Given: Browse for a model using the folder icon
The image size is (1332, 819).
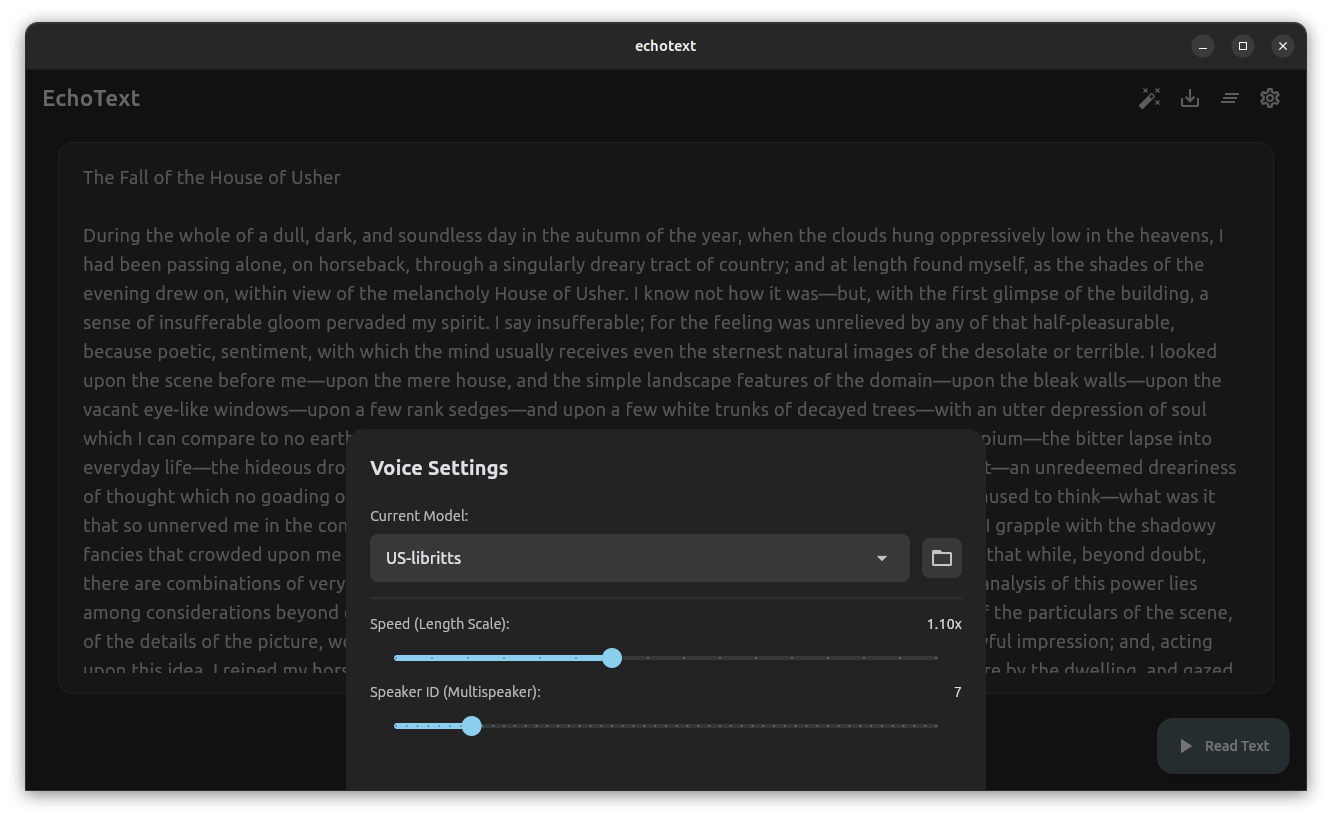Looking at the screenshot, I should (942, 558).
